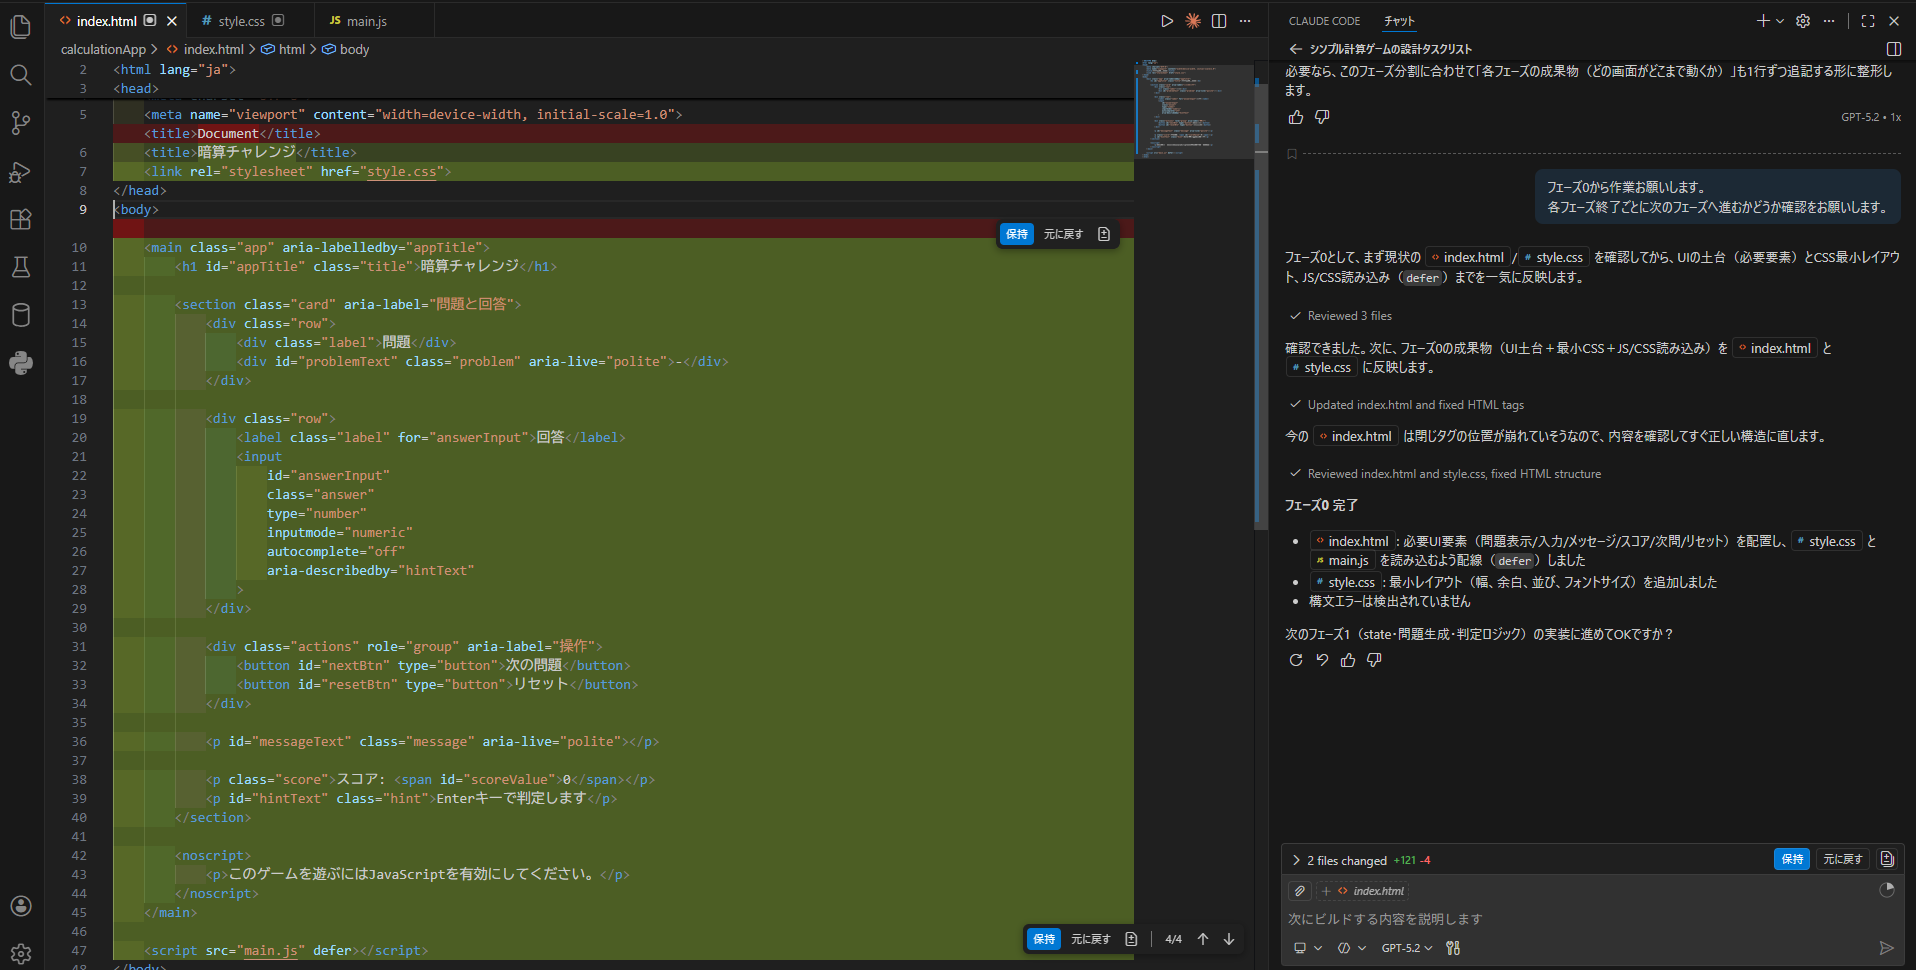Dislike the Phase 0 completed response
The image size is (1916, 970).
(1374, 660)
